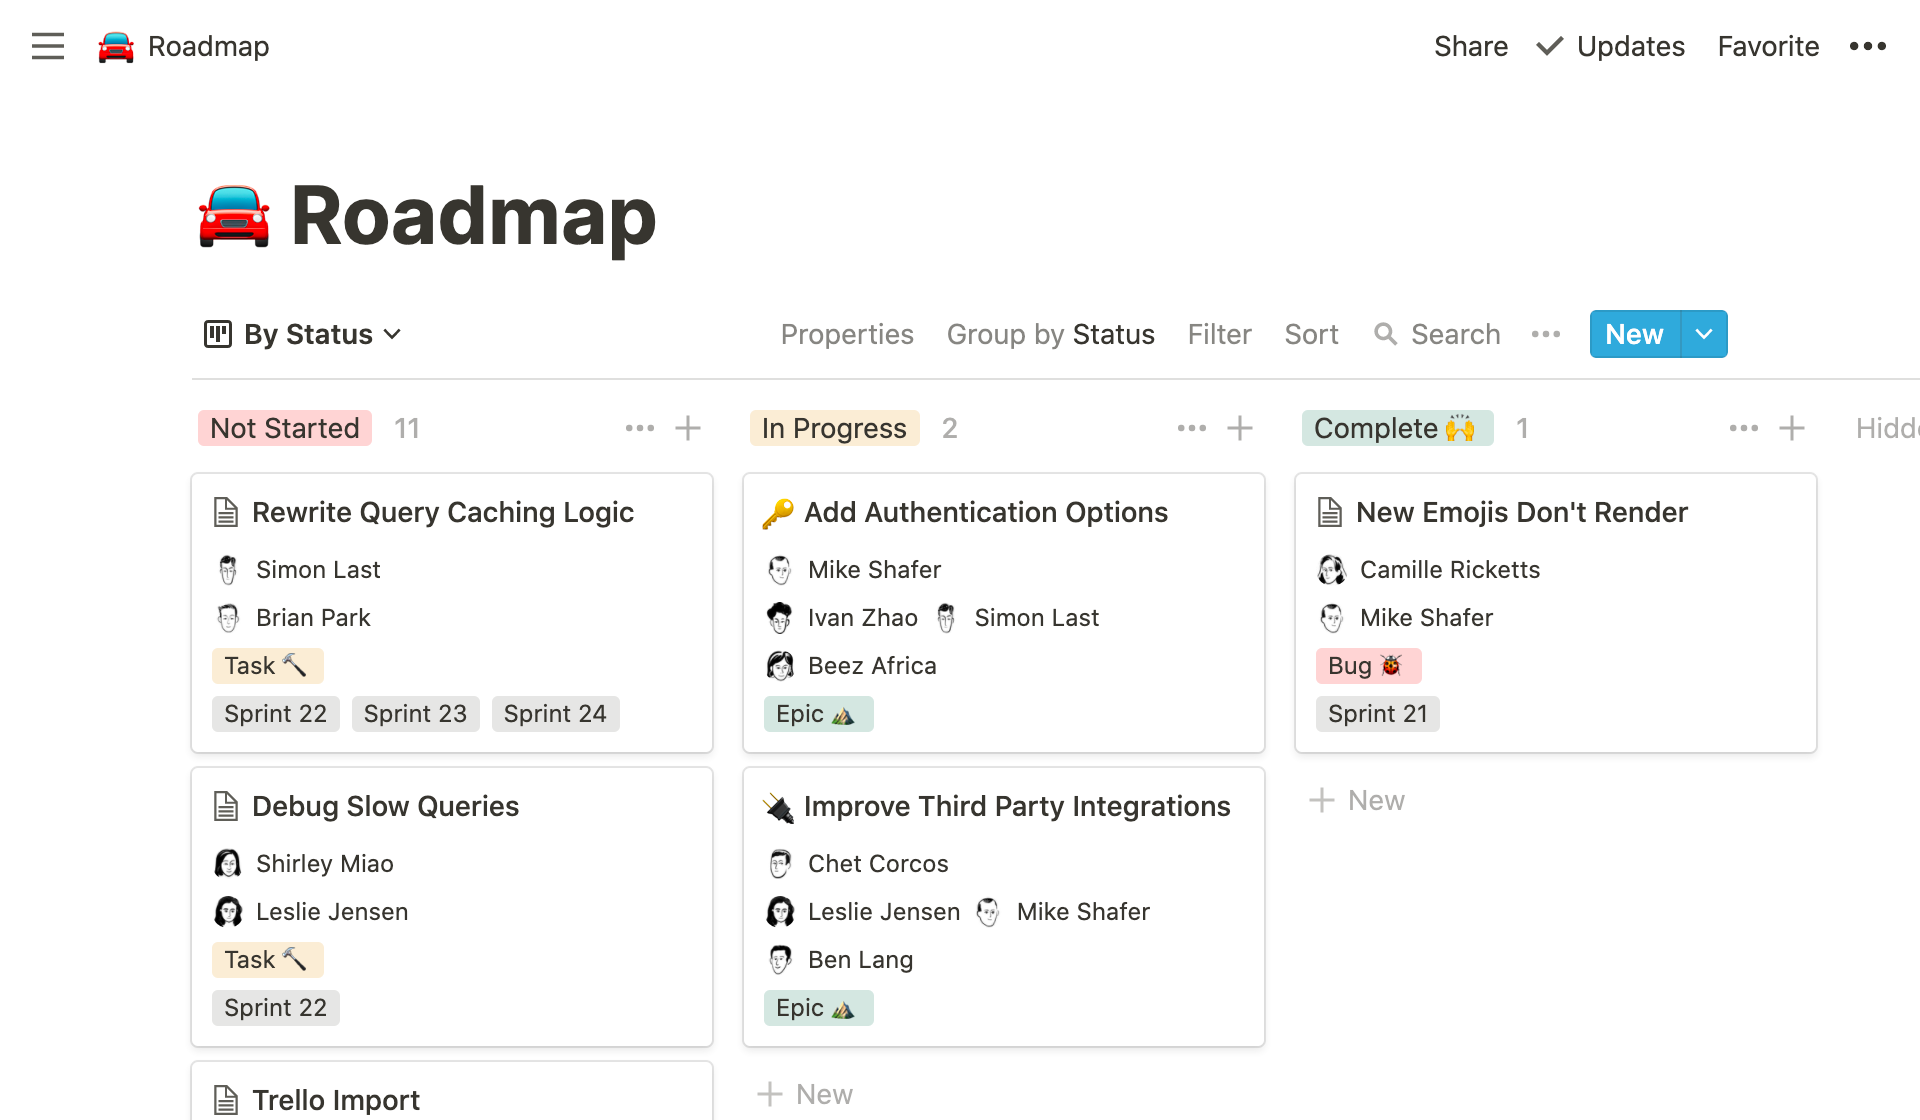Click the plus icon in Not Started column
The image size is (1920, 1120).
[688, 428]
